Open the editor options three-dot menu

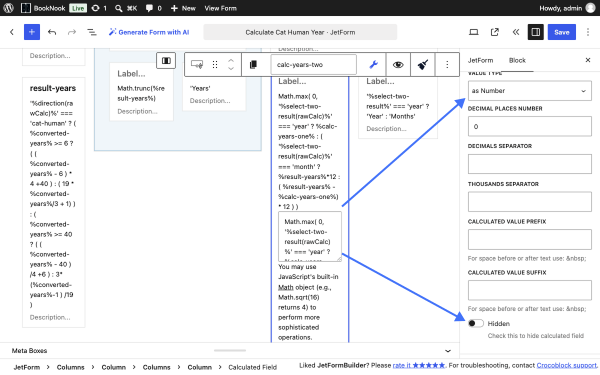click(x=588, y=32)
